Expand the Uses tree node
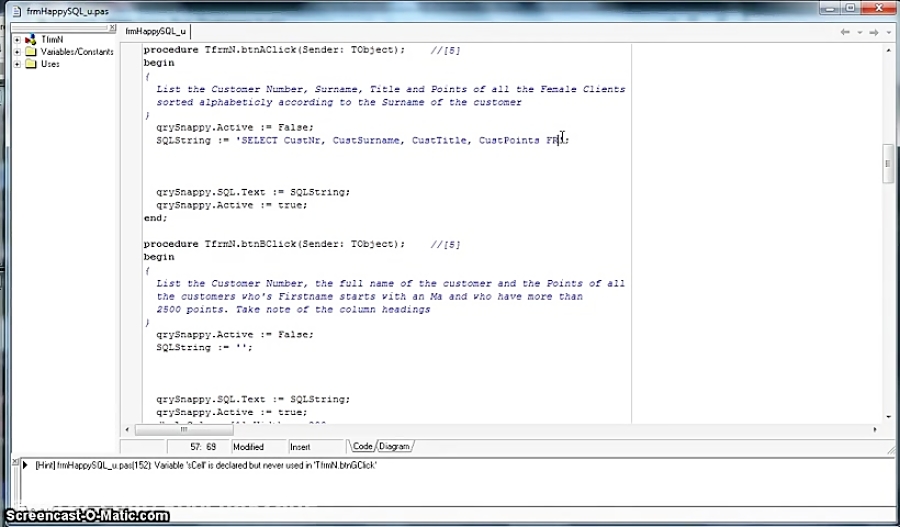This screenshot has height=527, width=900. (17, 64)
